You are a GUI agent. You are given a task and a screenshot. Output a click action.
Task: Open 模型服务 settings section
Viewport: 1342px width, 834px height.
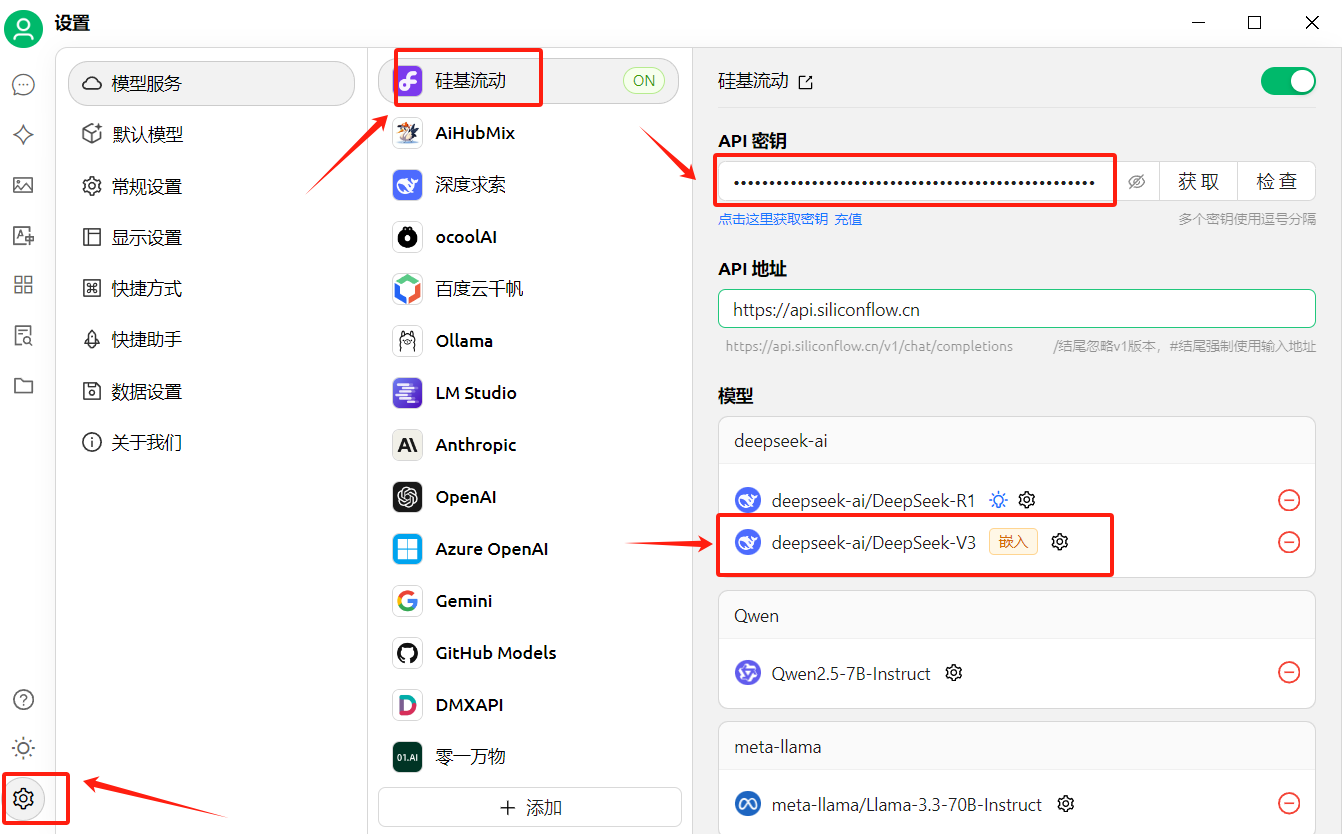[211, 83]
